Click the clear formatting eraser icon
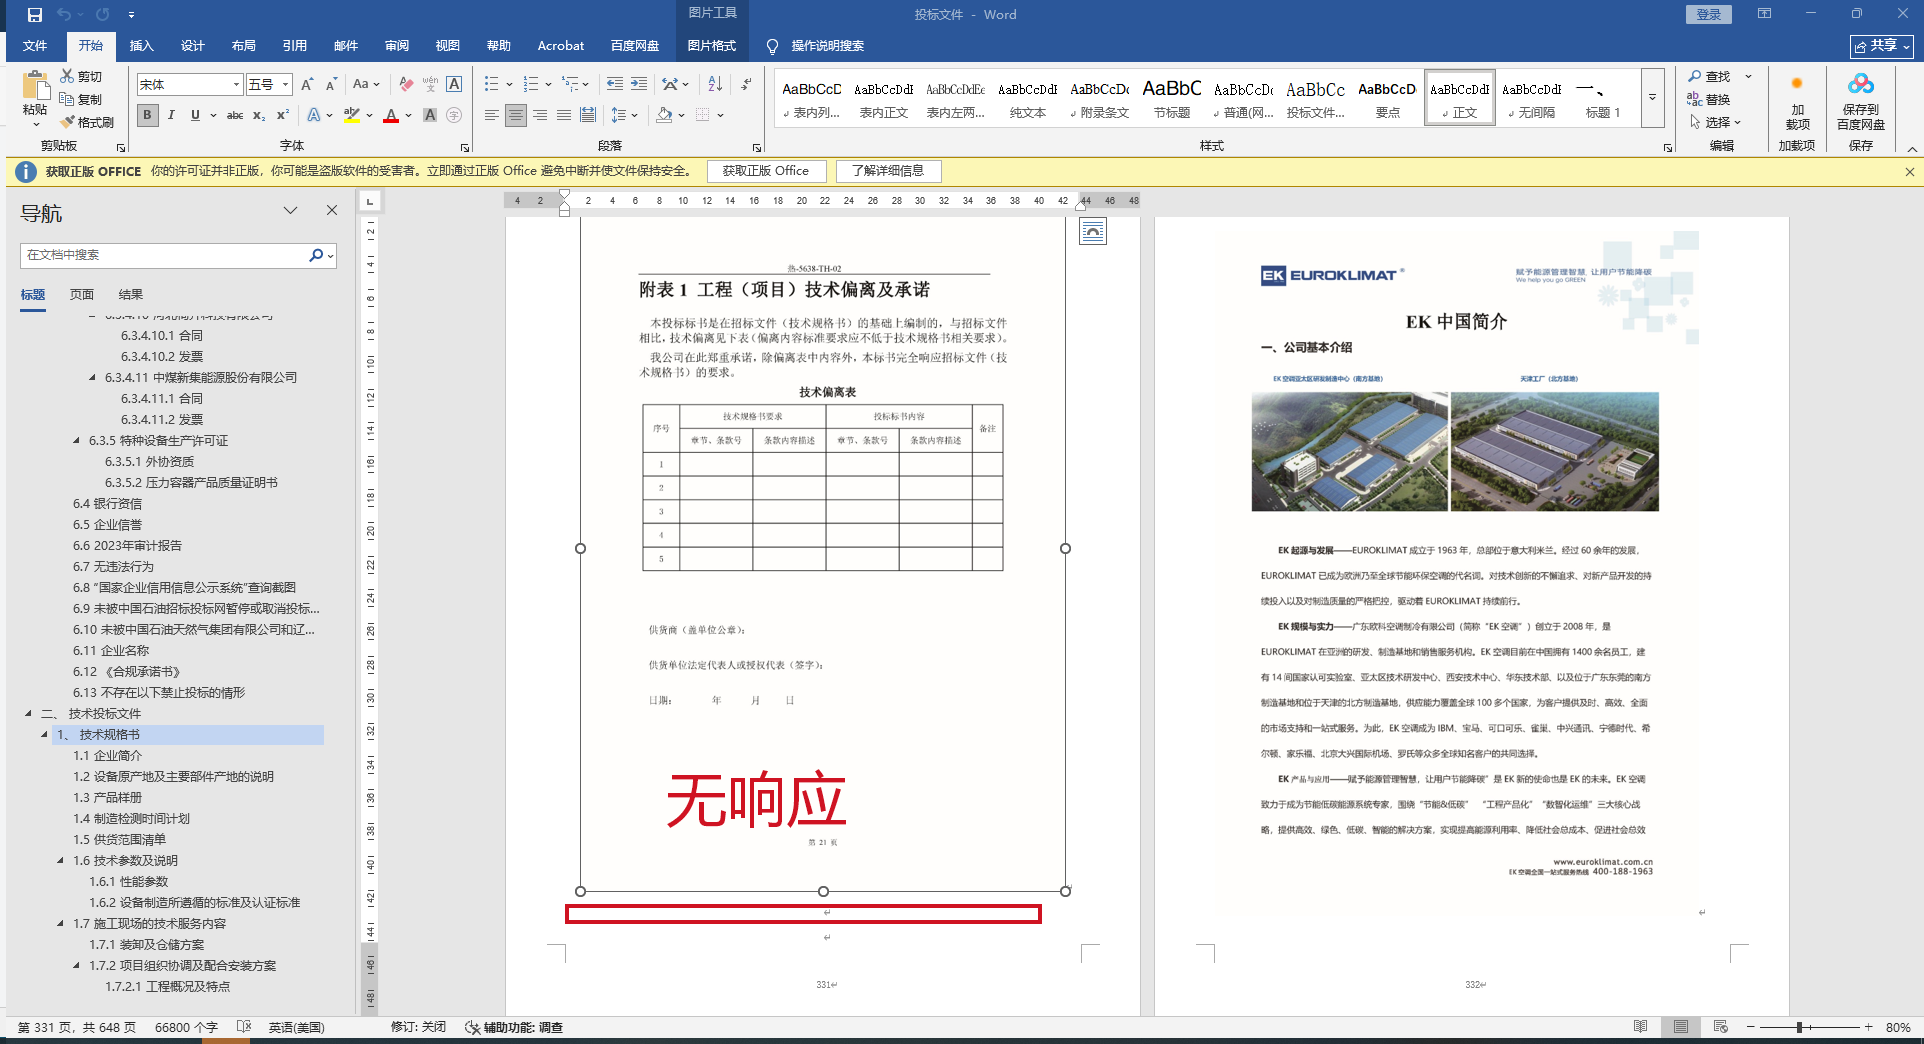The height and width of the screenshot is (1044, 1924). coord(406,84)
